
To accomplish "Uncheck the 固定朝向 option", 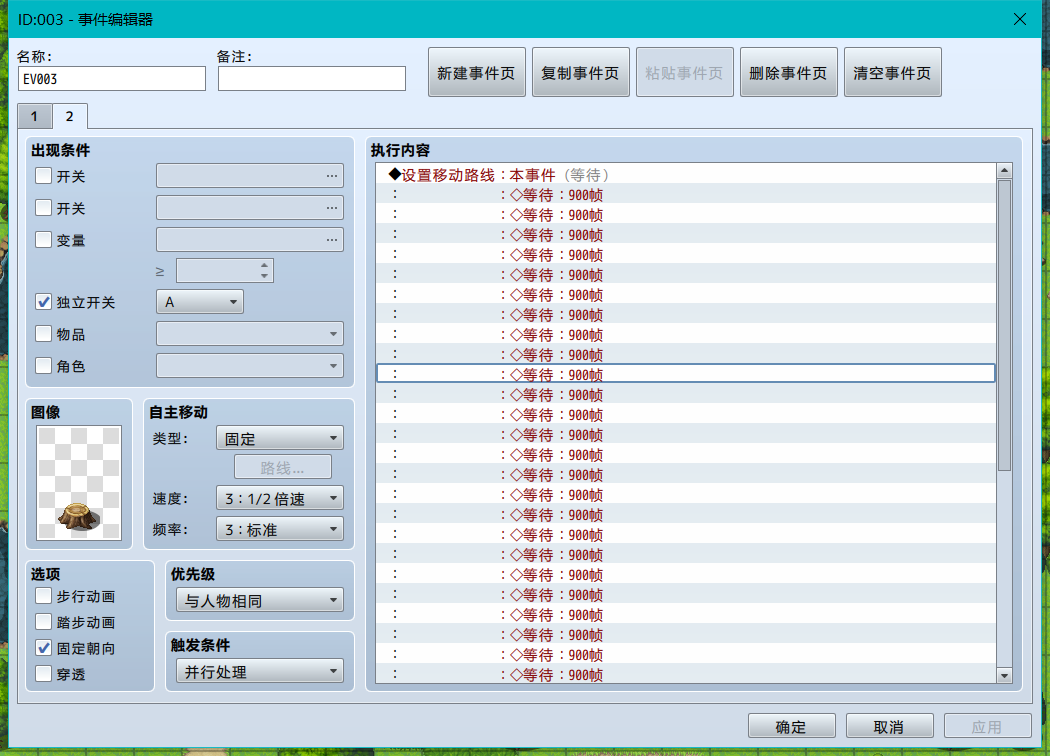I will 44,648.
